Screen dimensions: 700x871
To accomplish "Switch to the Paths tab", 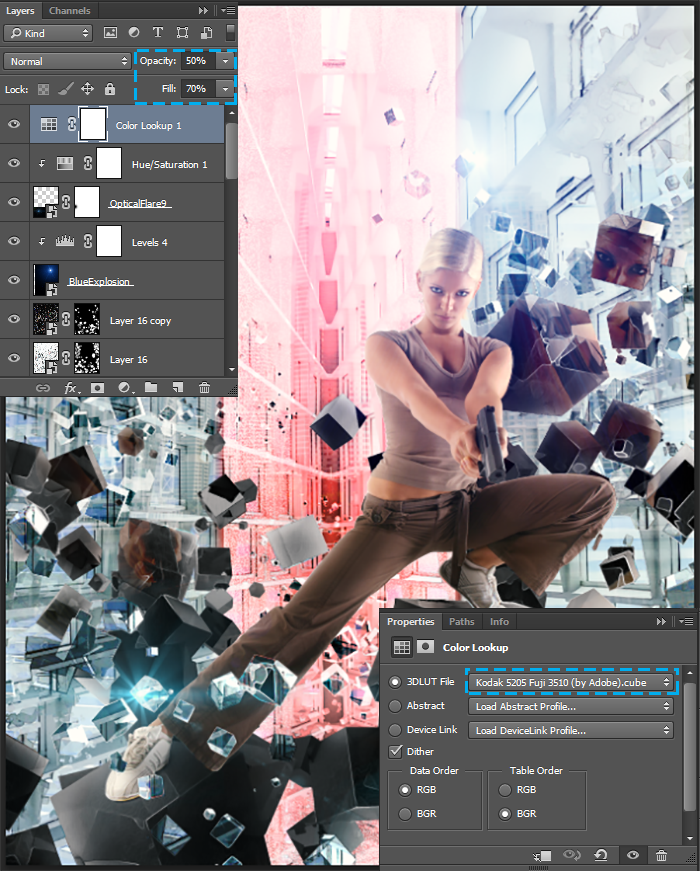I will [x=462, y=622].
